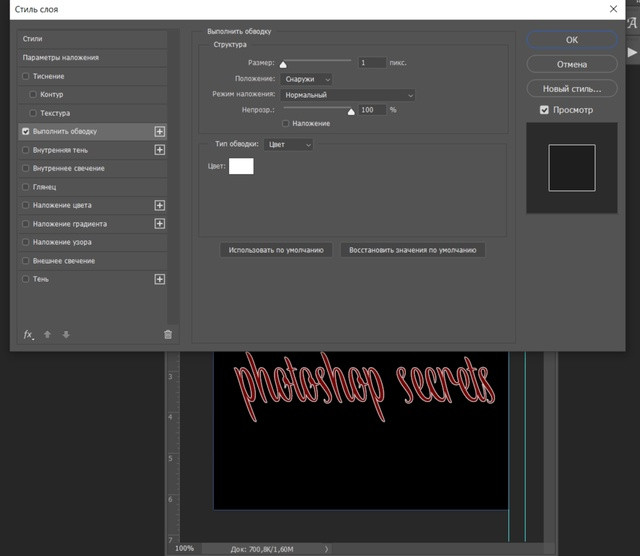The width and height of the screenshot is (640, 556).
Task: Select the Внешнее свечение effect row
Action: (x=93, y=260)
